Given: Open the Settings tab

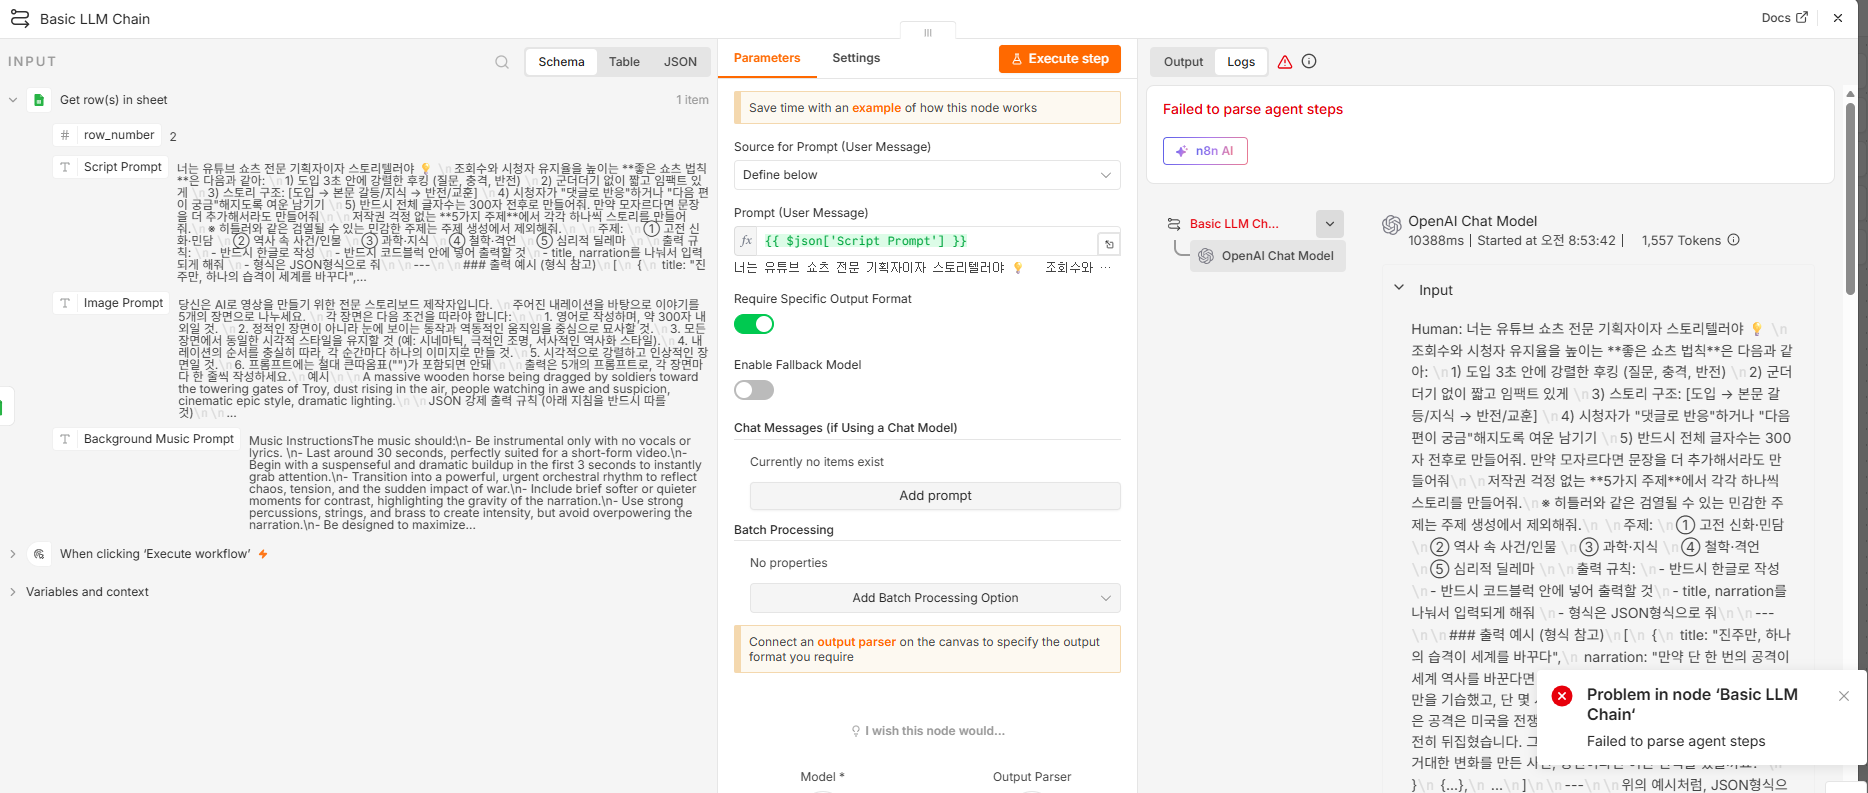Looking at the screenshot, I should tap(856, 58).
